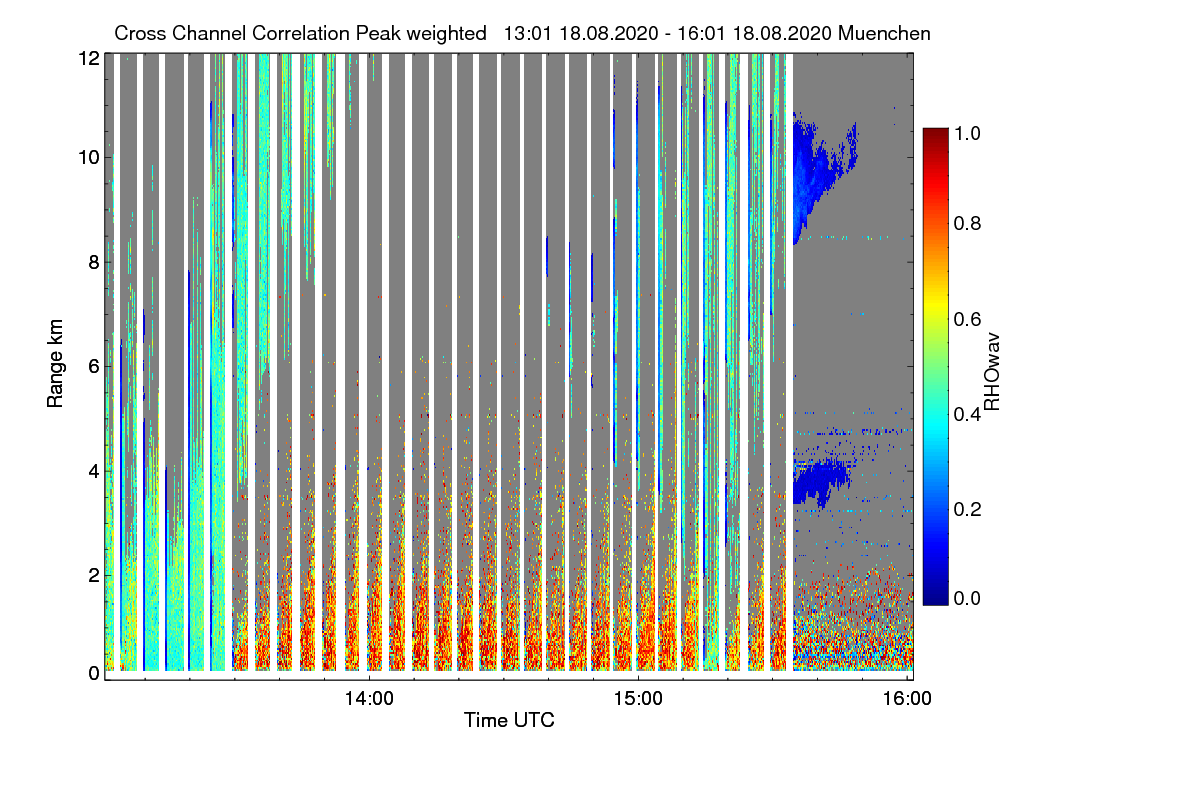
Task: Click the y-axis label 'Range km'
Action: point(56,364)
